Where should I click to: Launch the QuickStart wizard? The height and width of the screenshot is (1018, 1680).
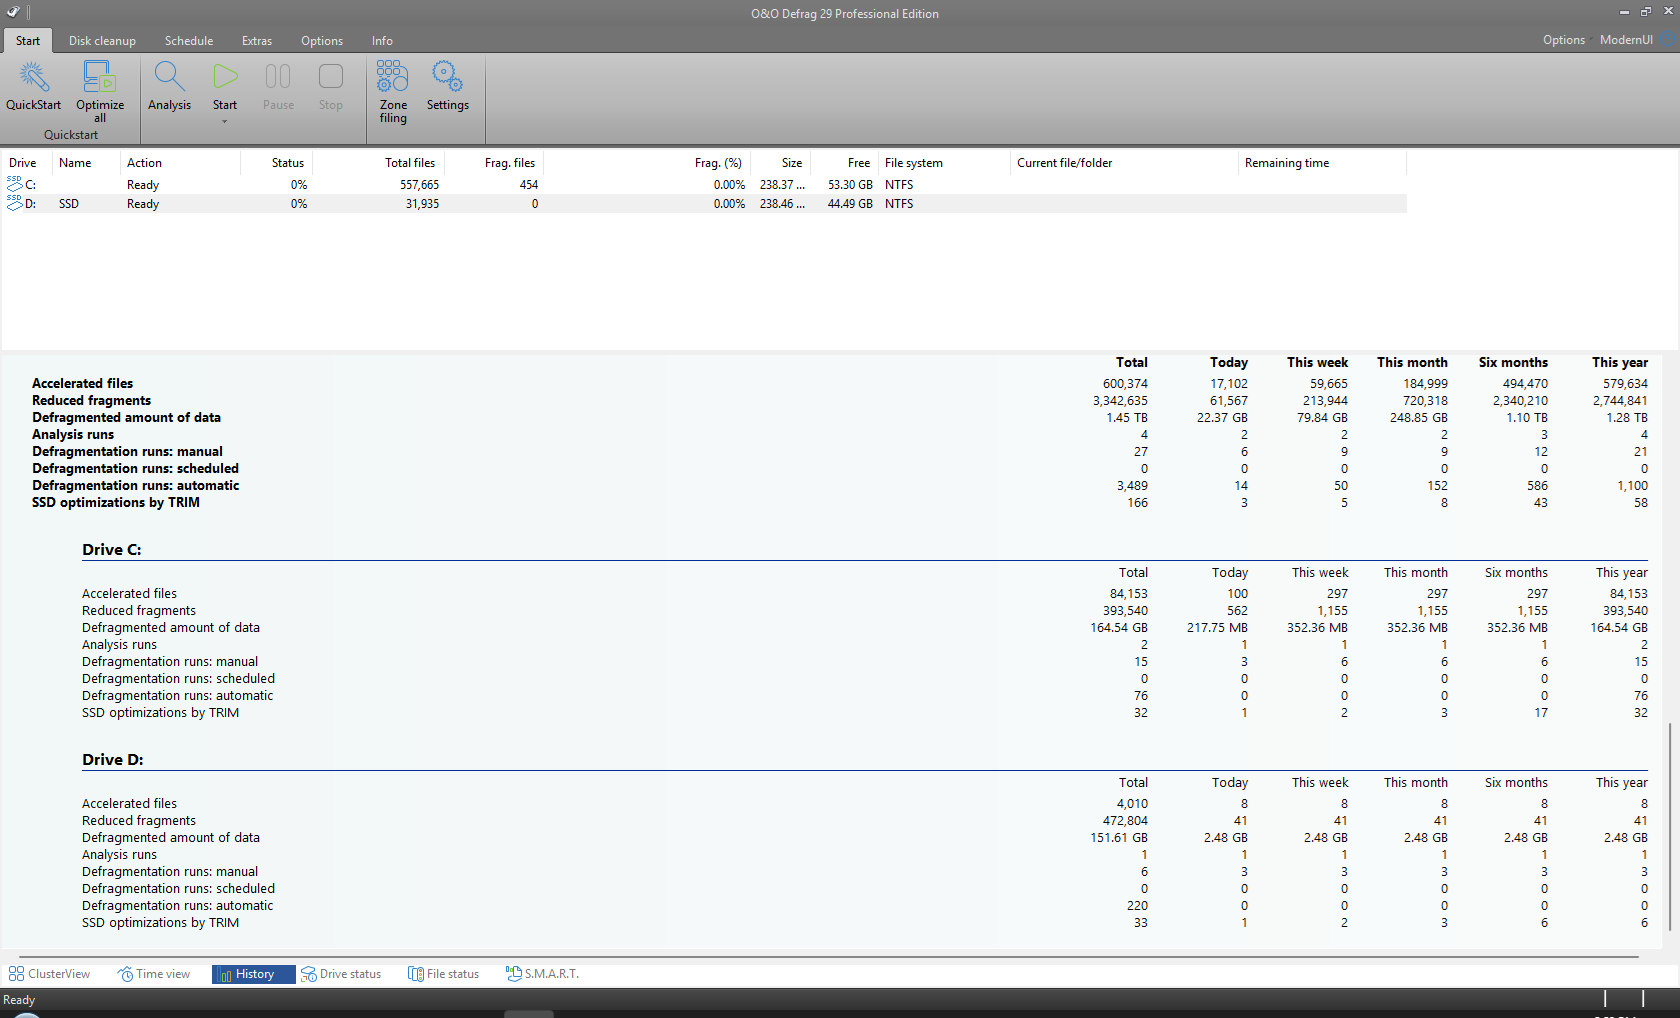tap(33, 85)
